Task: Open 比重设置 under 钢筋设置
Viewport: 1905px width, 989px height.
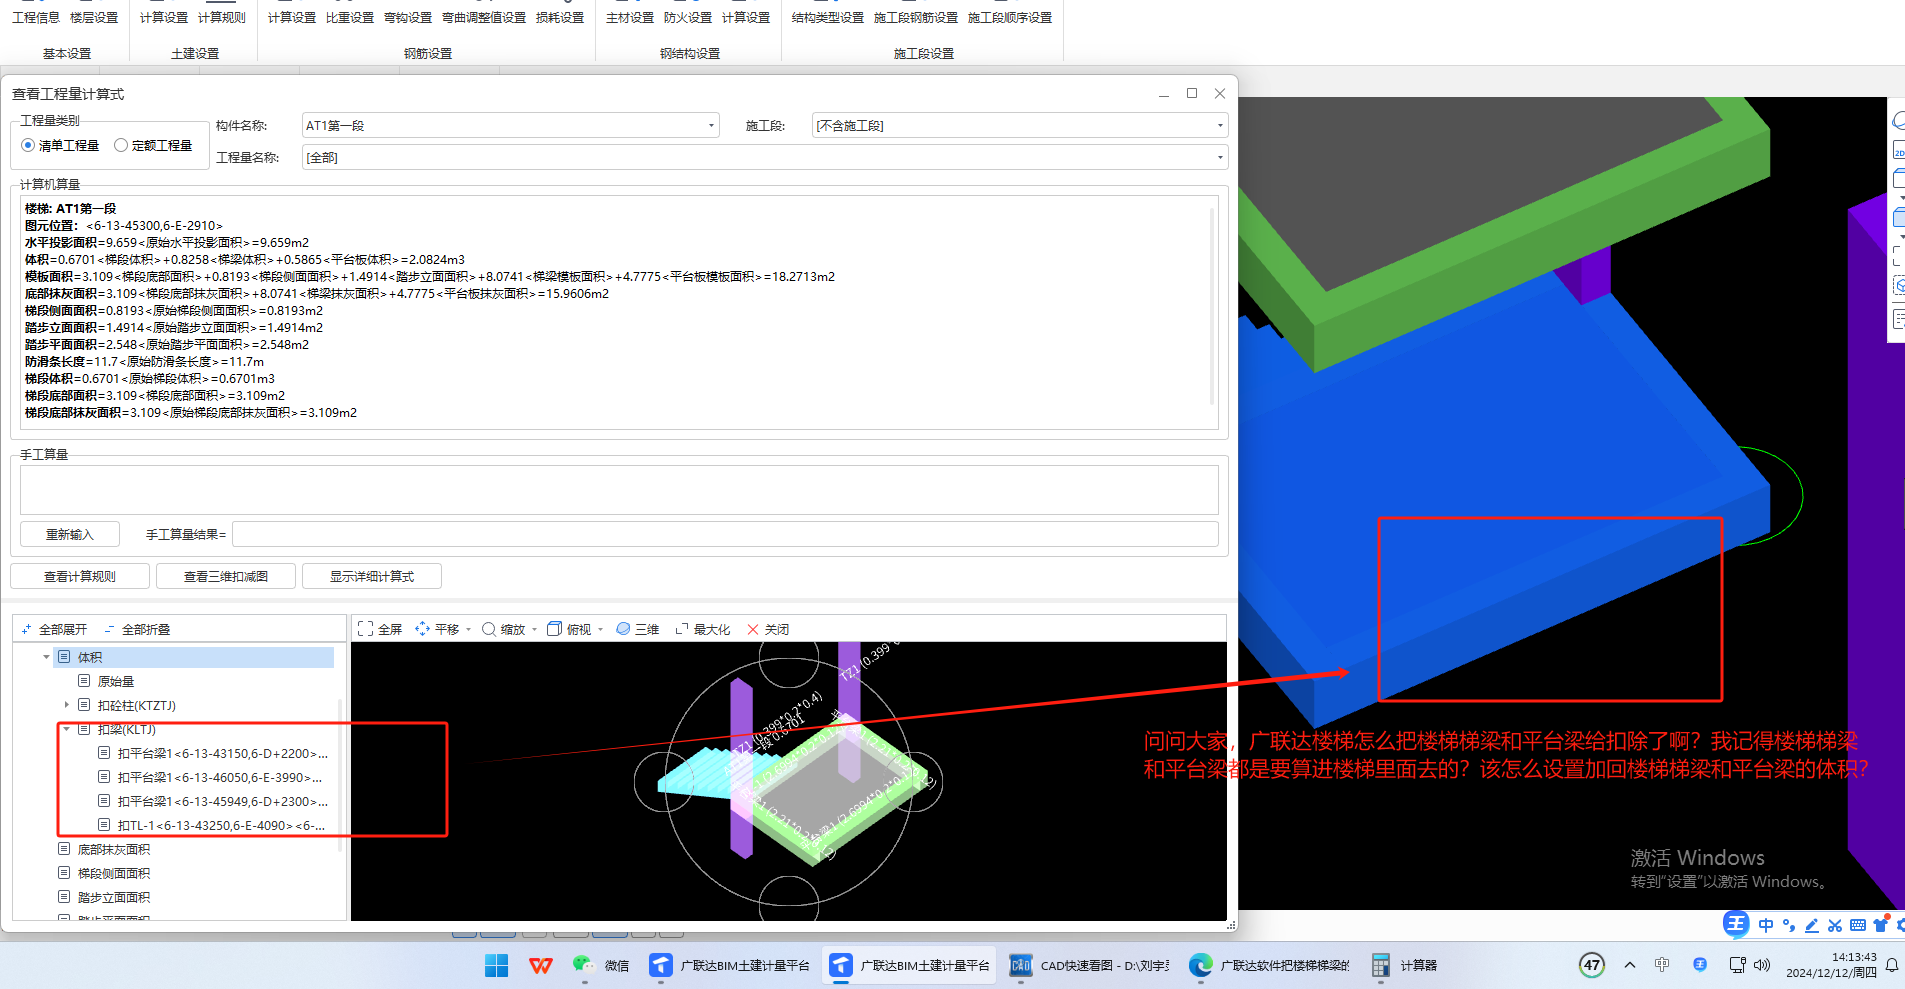Action: 350,17
